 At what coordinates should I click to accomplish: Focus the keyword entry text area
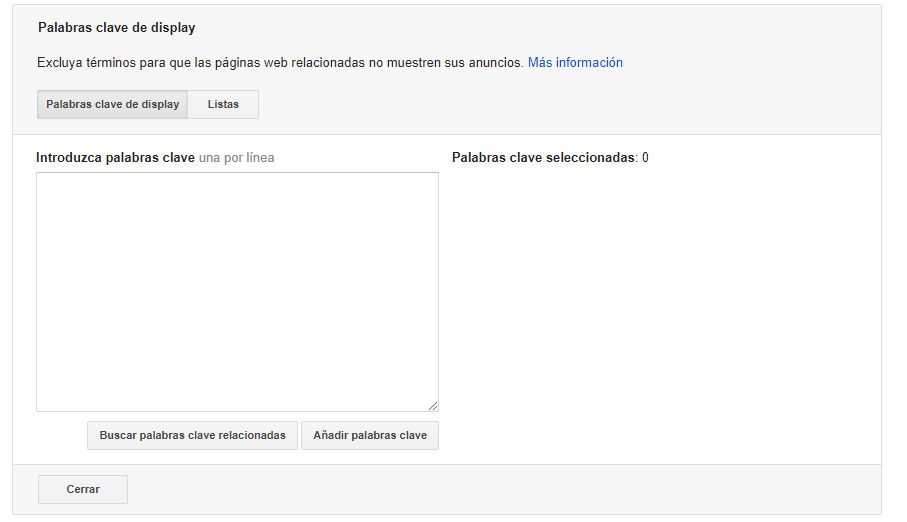pyautogui.click(x=237, y=291)
